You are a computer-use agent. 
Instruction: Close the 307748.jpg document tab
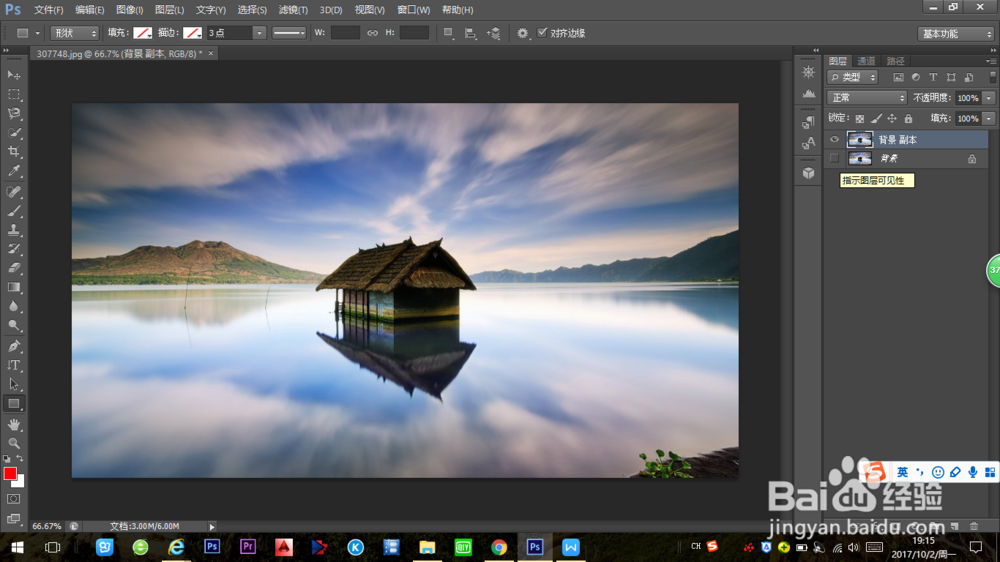(x=210, y=54)
